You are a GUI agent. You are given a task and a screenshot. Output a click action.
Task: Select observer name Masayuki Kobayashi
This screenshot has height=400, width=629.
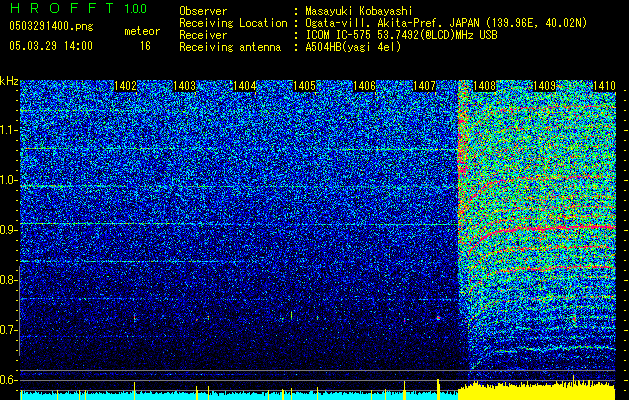click(x=359, y=12)
